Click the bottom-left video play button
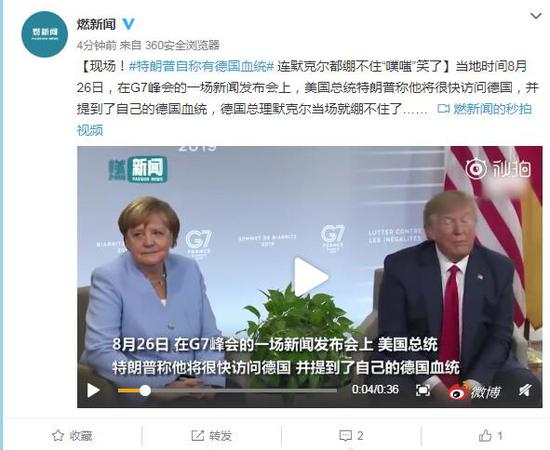The width and height of the screenshot is (550, 450). [93, 390]
